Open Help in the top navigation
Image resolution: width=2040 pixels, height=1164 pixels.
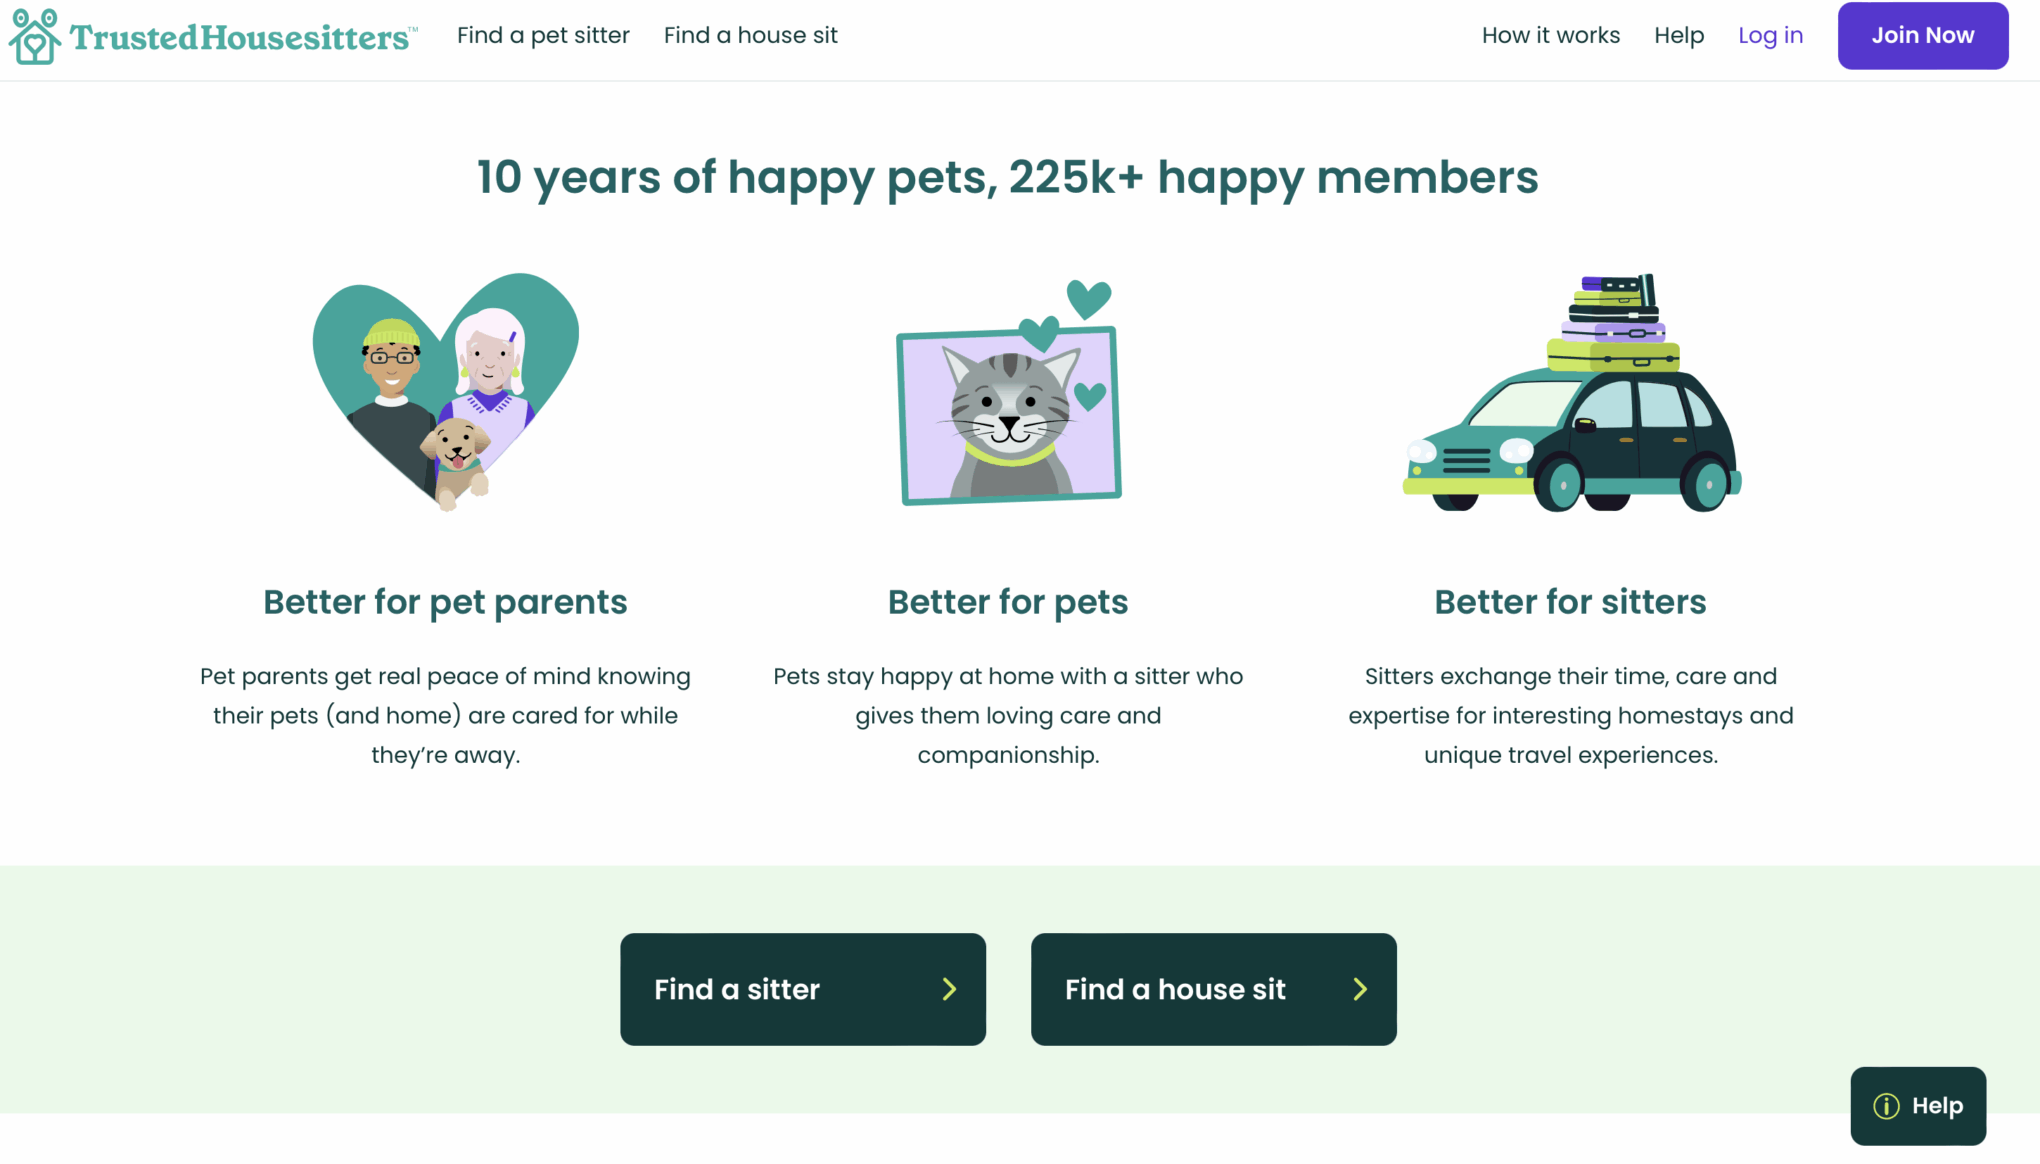coord(1678,35)
